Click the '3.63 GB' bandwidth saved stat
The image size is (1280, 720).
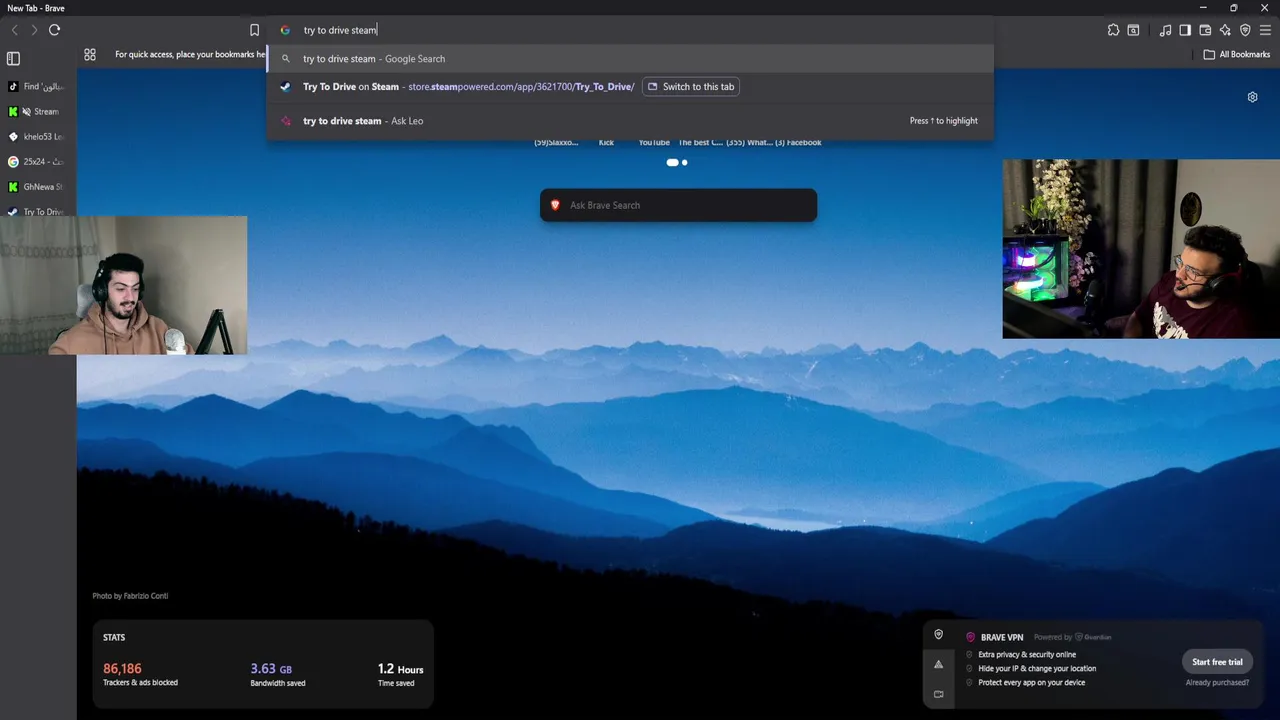[271, 669]
